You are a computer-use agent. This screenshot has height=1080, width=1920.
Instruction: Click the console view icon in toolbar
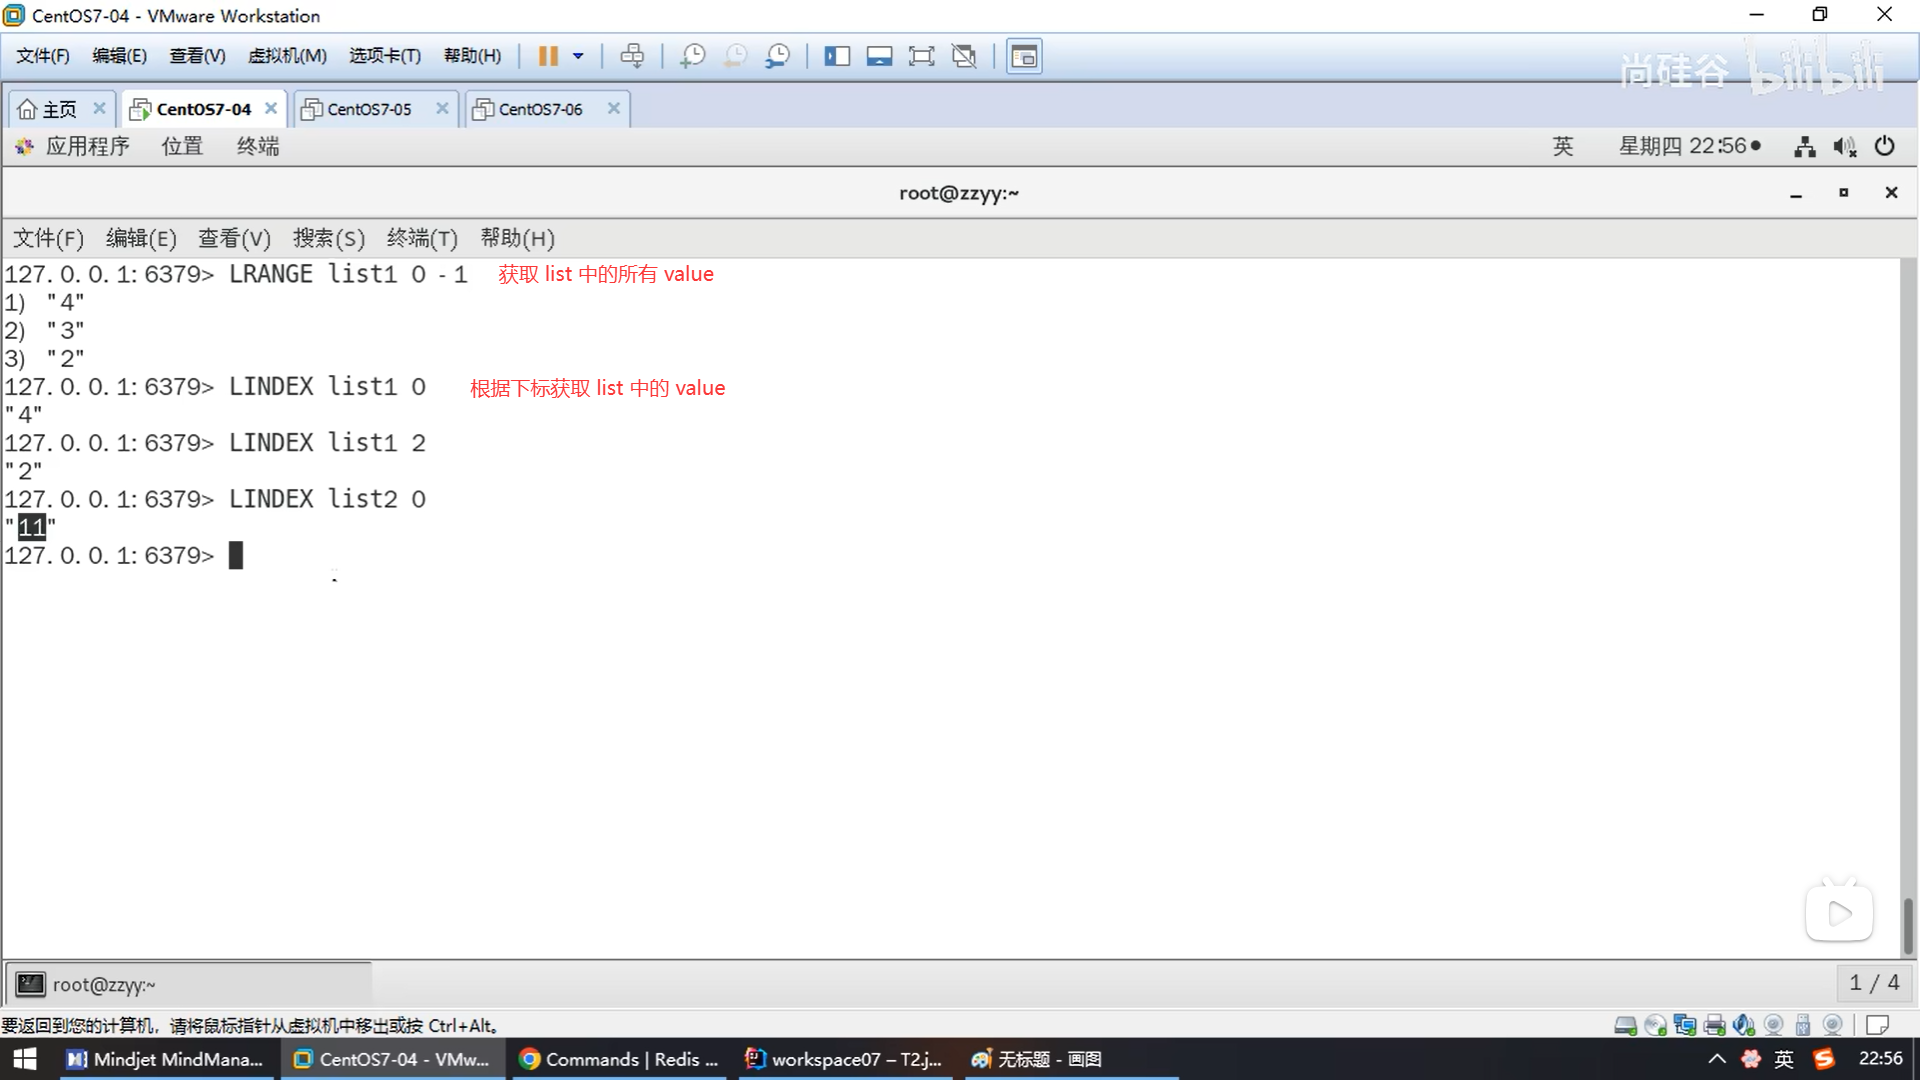pos(1024,56)
